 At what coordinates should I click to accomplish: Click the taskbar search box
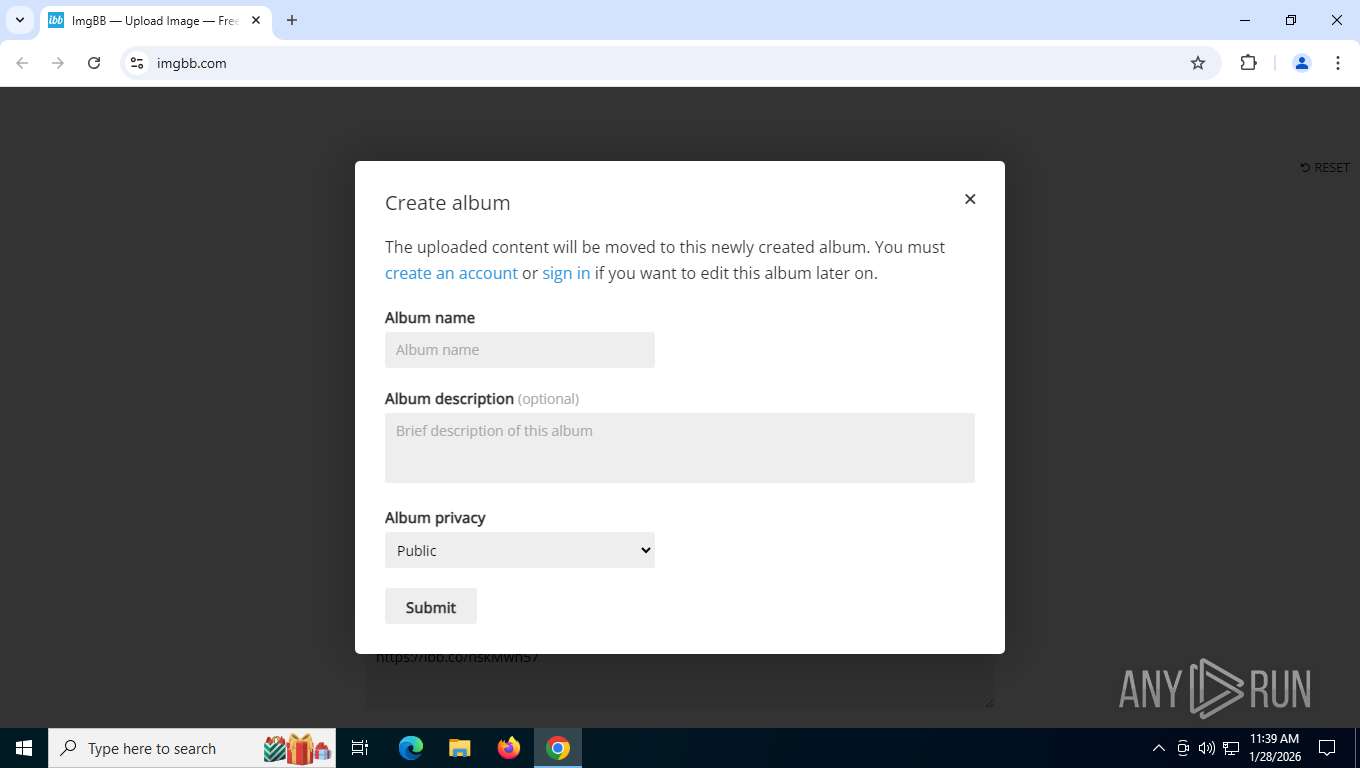click(193, 748)
